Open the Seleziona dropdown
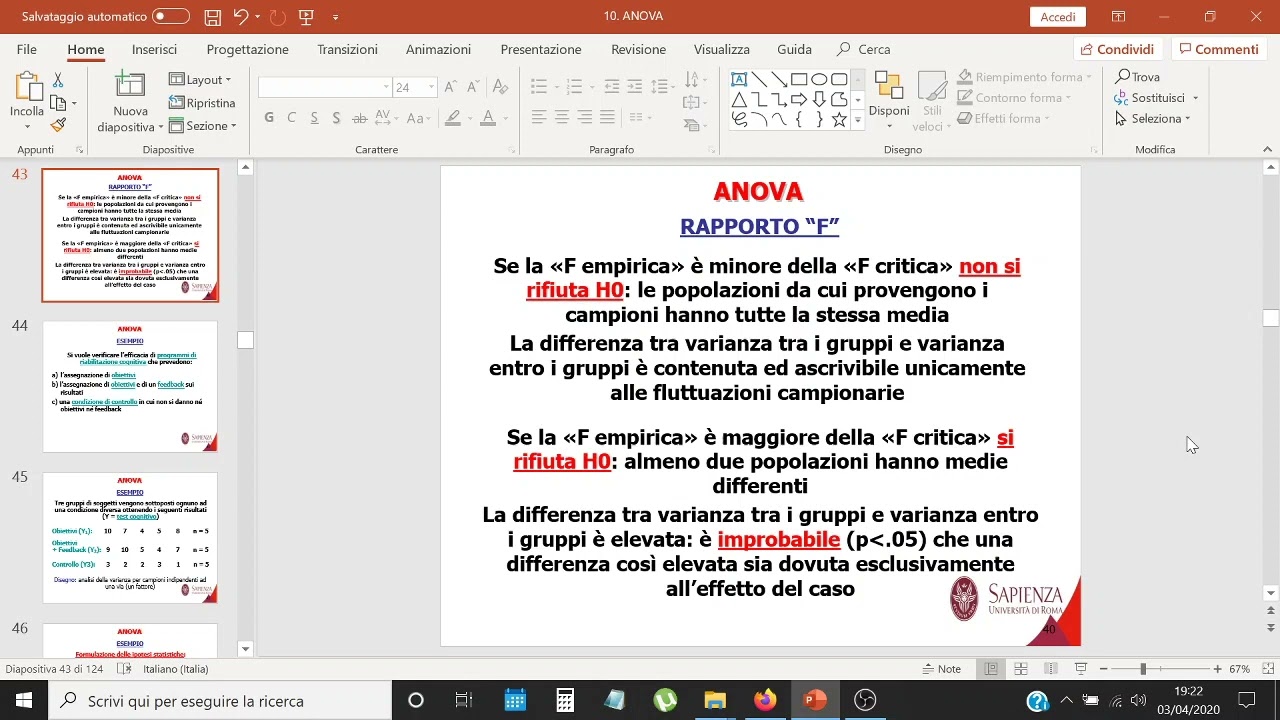Image resolution: width=1280 pixels, height=720 pixels. click(1153, 118)
